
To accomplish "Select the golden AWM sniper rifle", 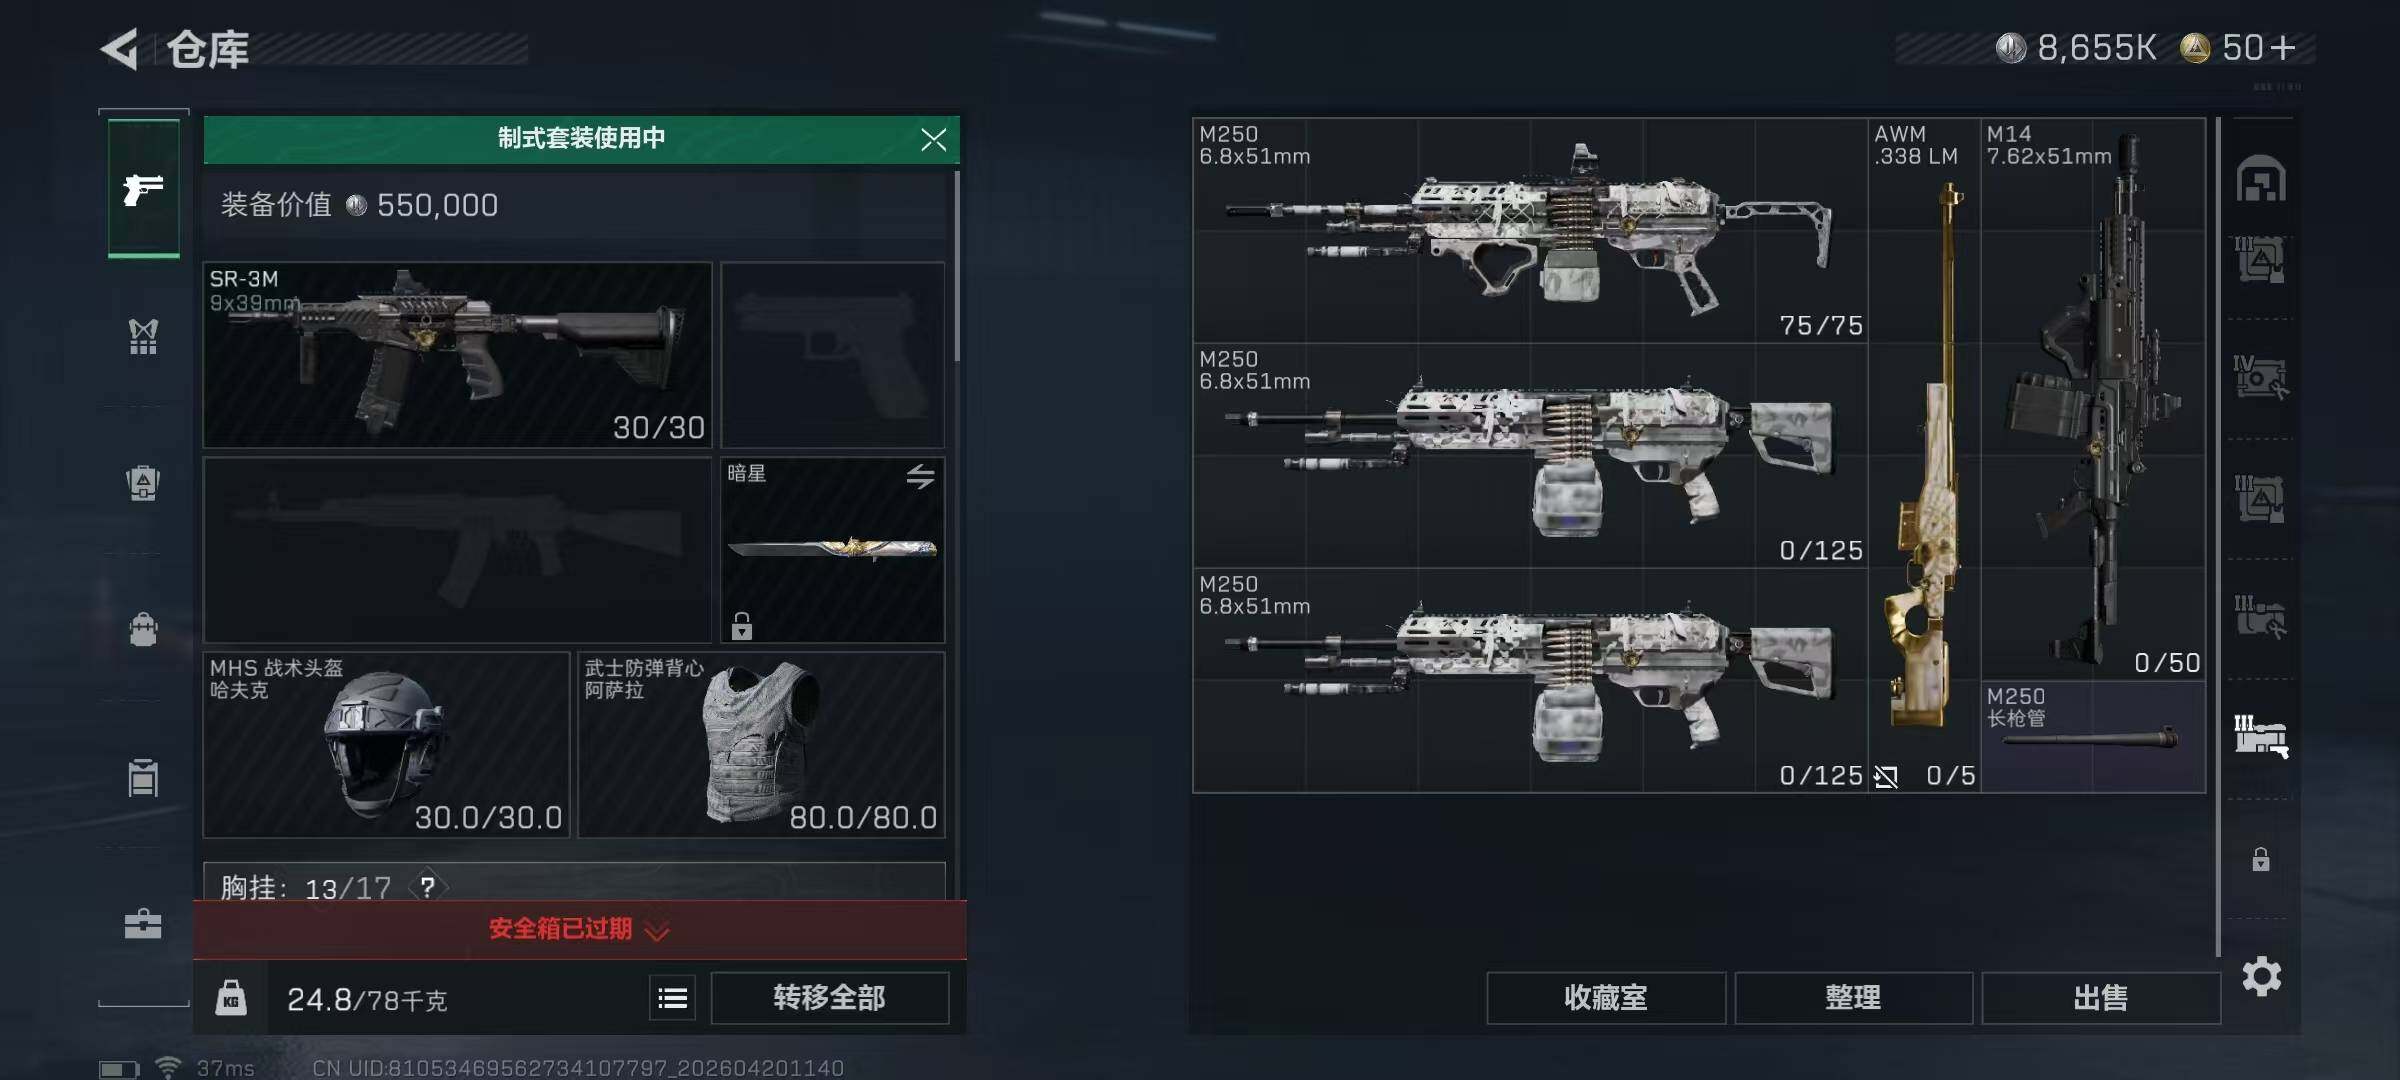I will [1924, 455].
